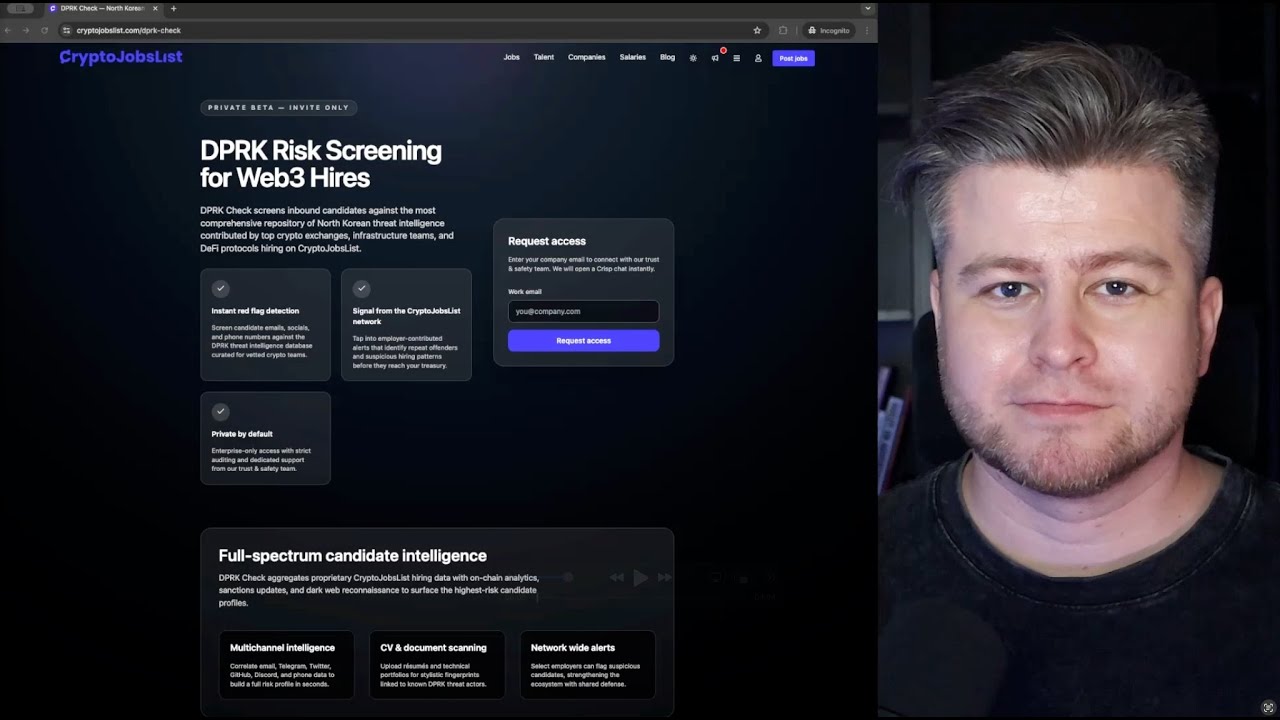
Task: Open the hamburger menu in site header
Action: (736, 58)
